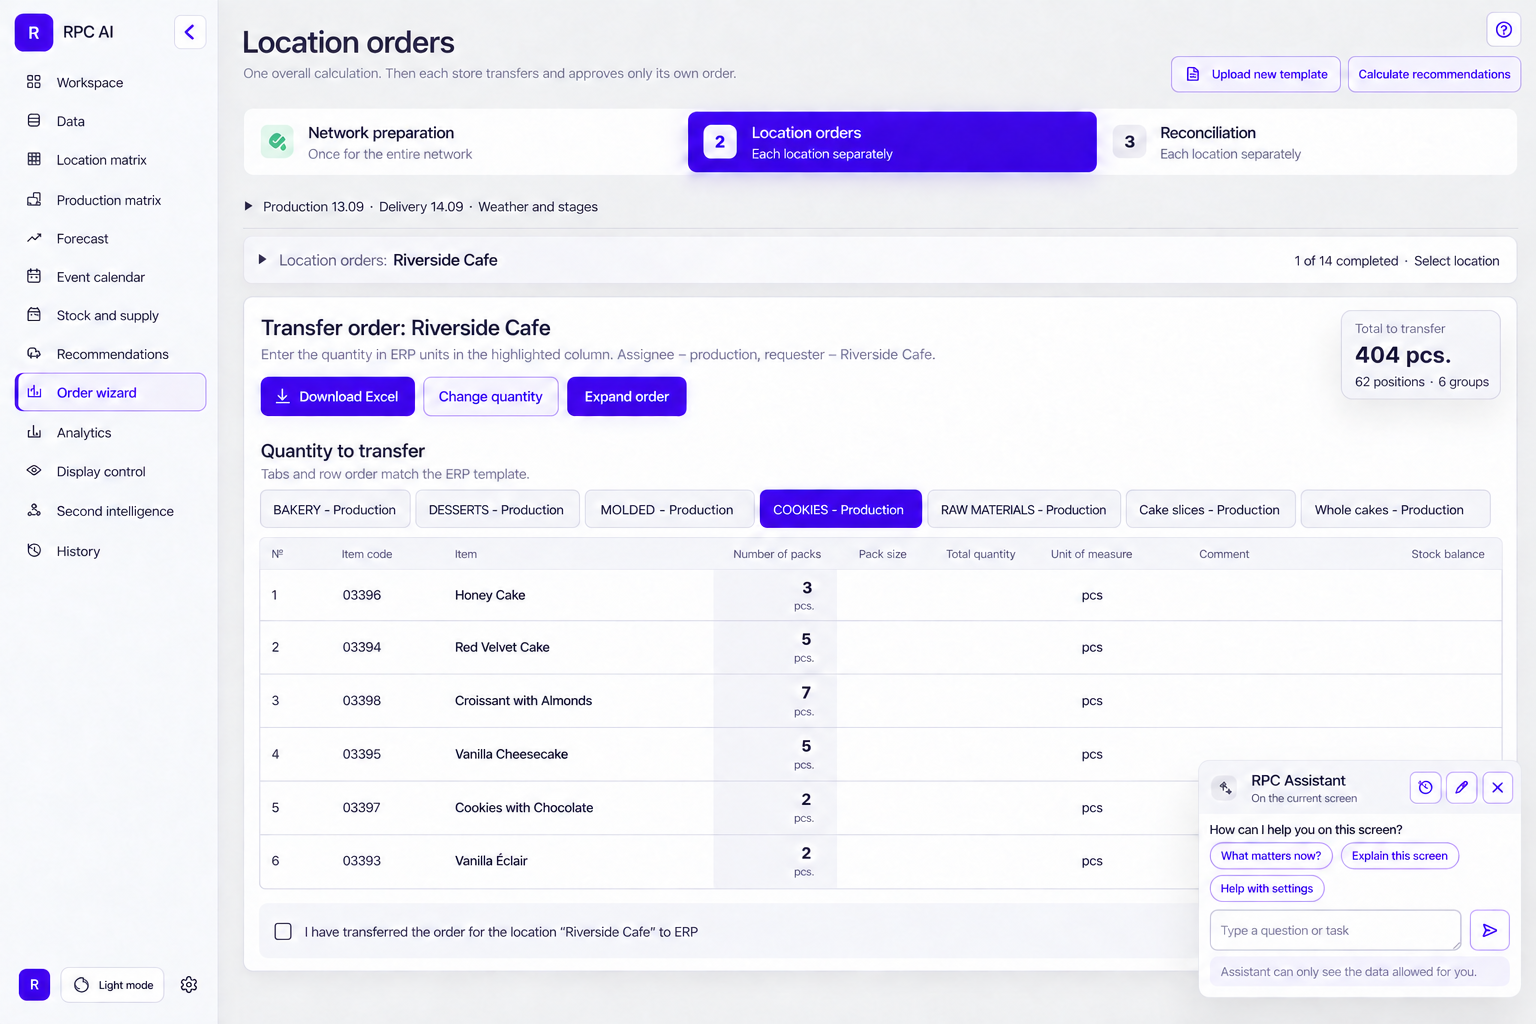This screenshot has width=1536, height=1024.
Task: Click Download Excel button
Action: pyautogui.click(x=337, y=396)
